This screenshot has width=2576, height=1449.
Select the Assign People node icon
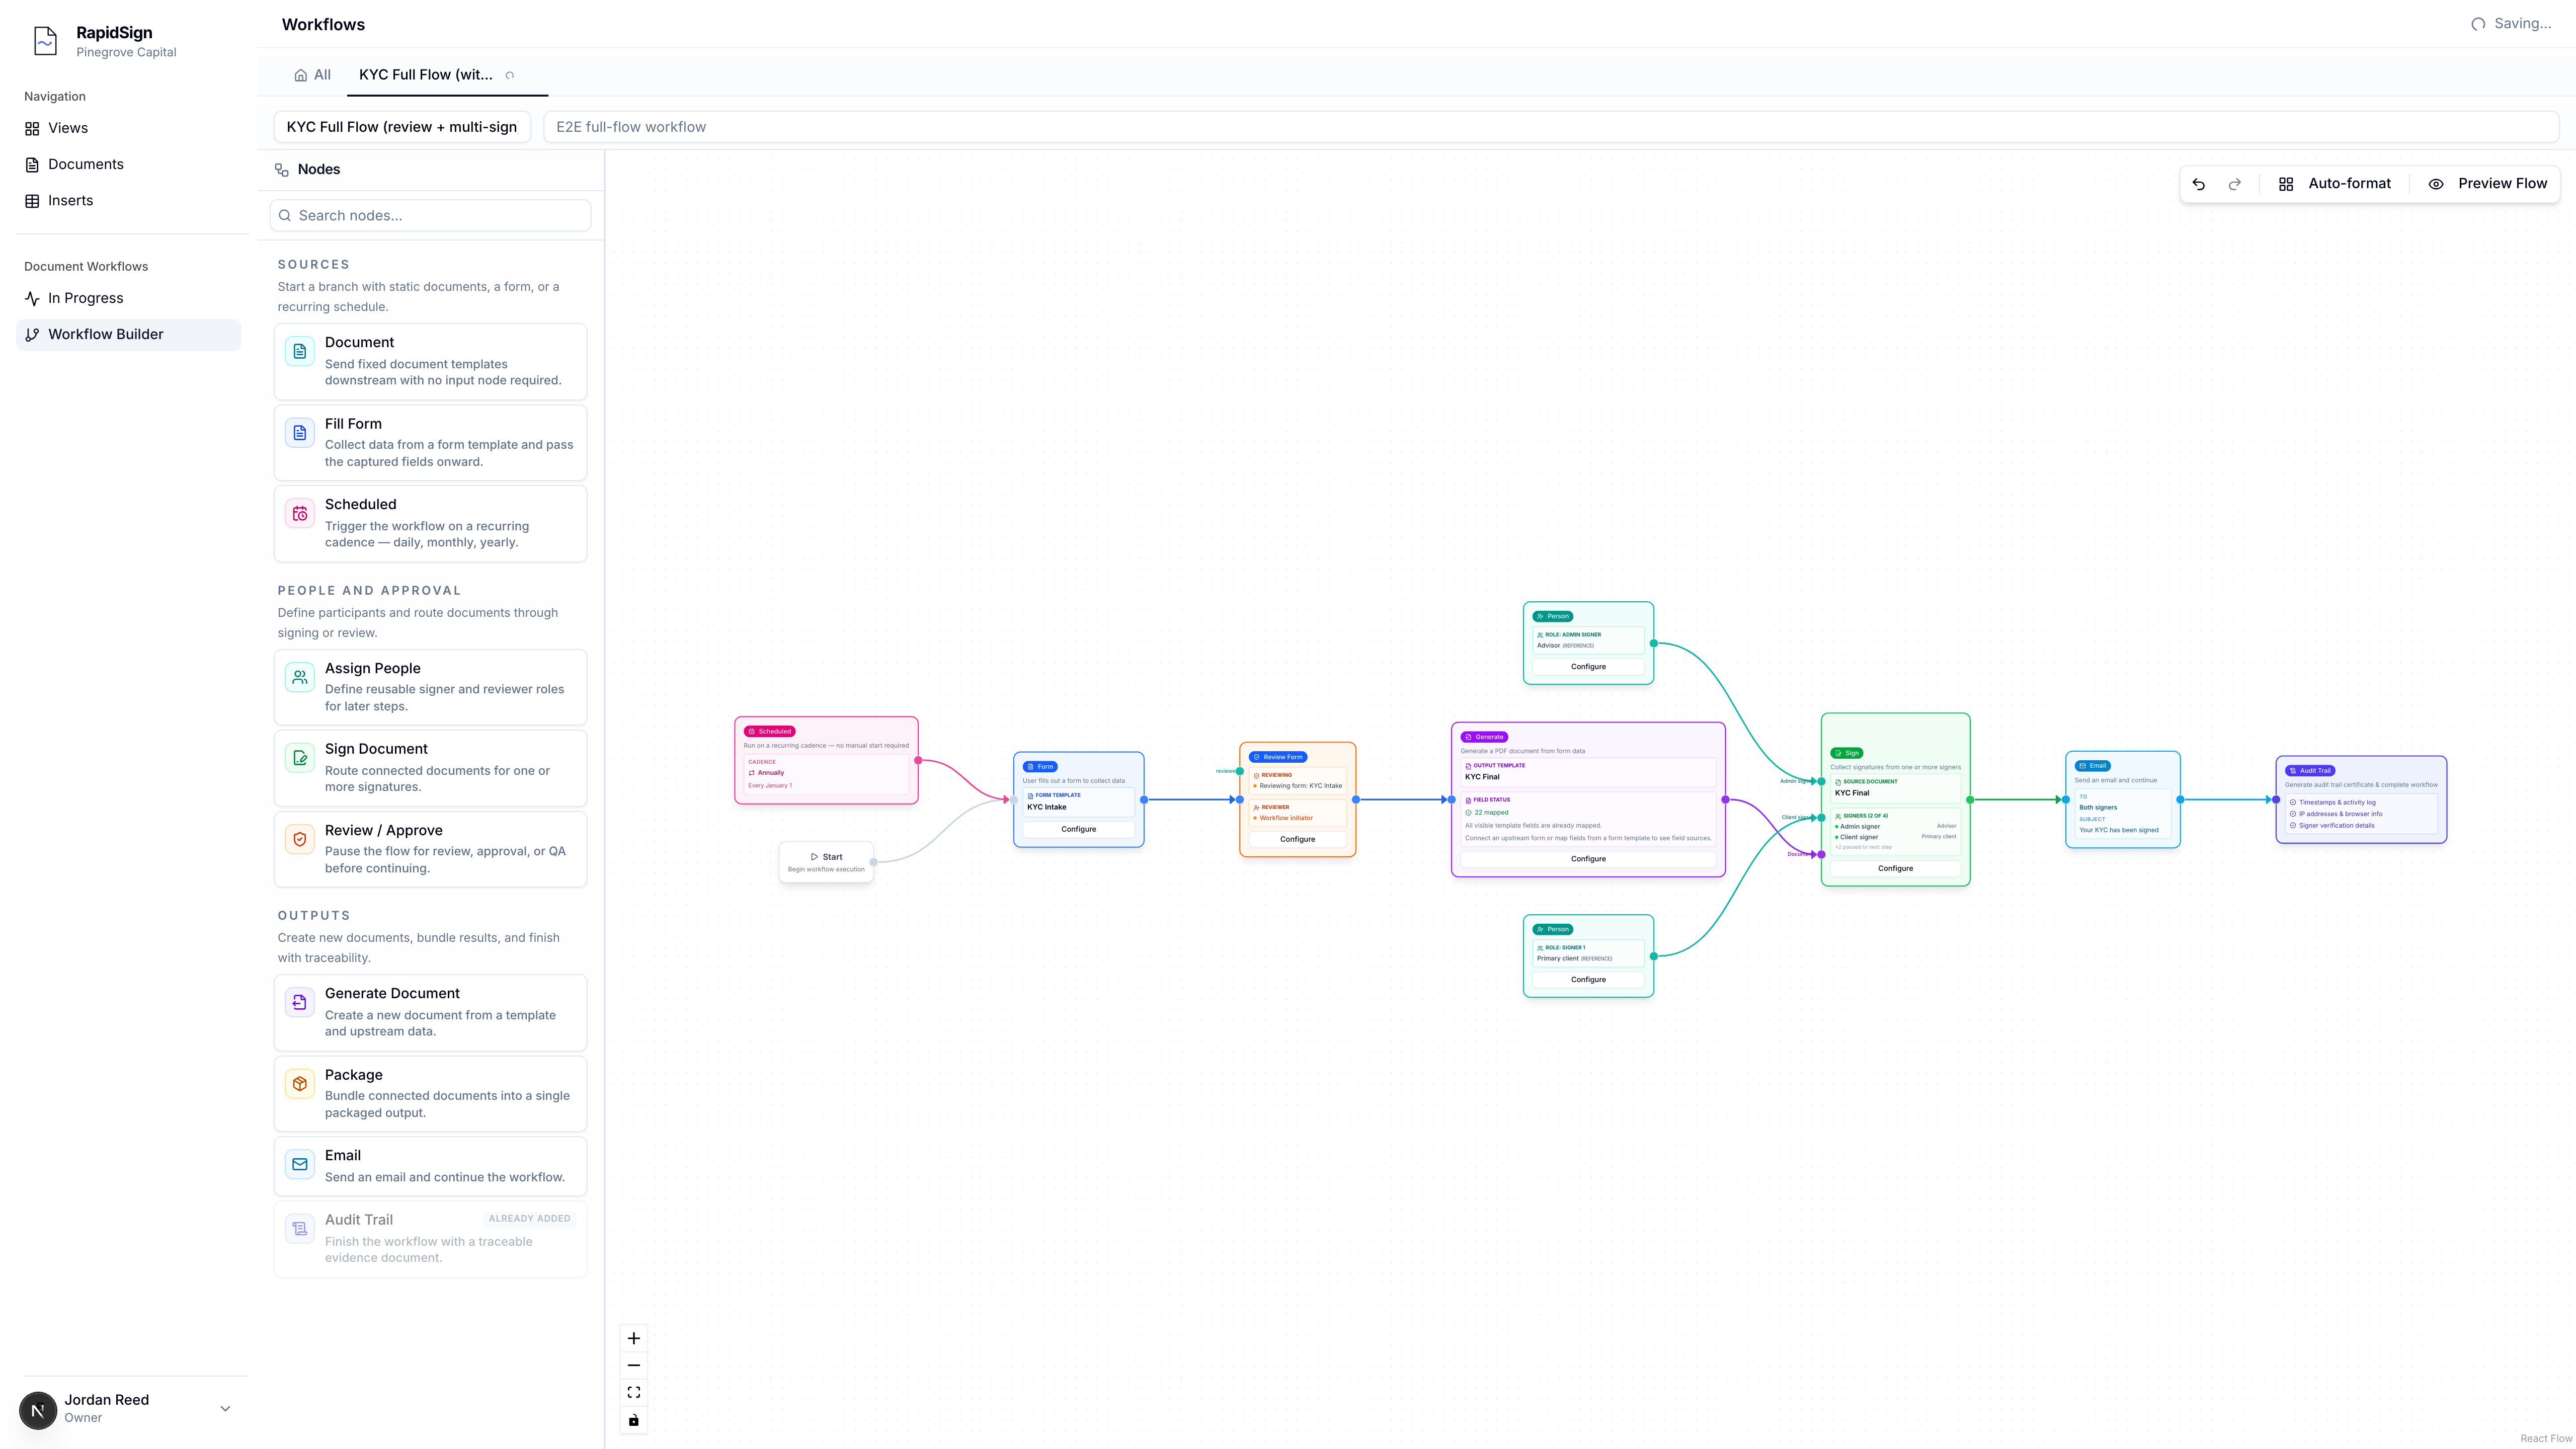(299, 677)
